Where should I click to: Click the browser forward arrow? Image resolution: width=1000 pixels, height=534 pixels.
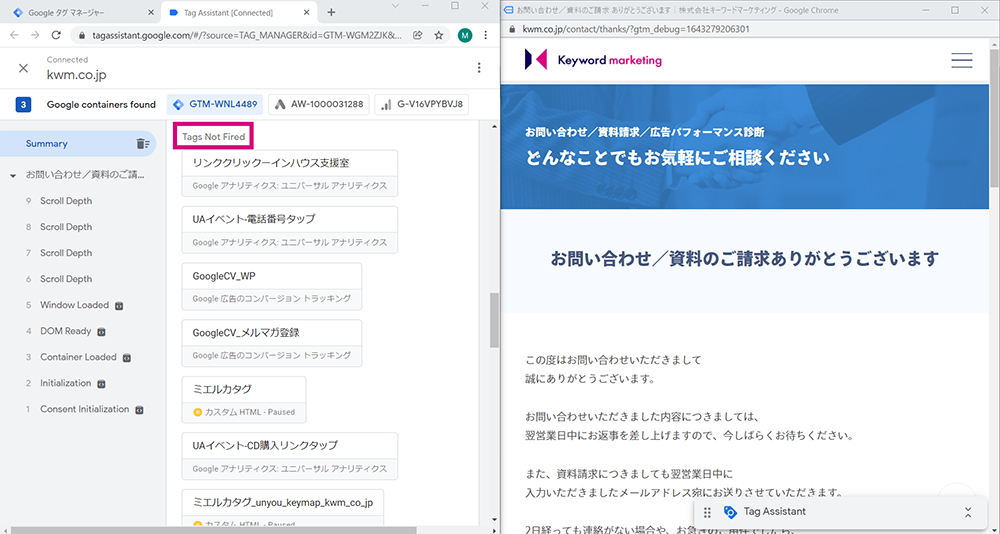35,35
